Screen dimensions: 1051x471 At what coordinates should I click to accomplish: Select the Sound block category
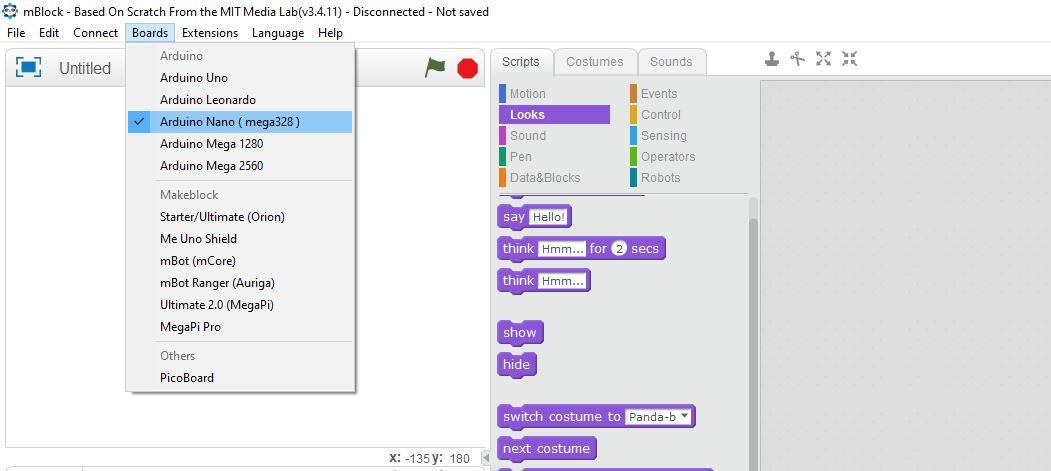pos(554,135)
